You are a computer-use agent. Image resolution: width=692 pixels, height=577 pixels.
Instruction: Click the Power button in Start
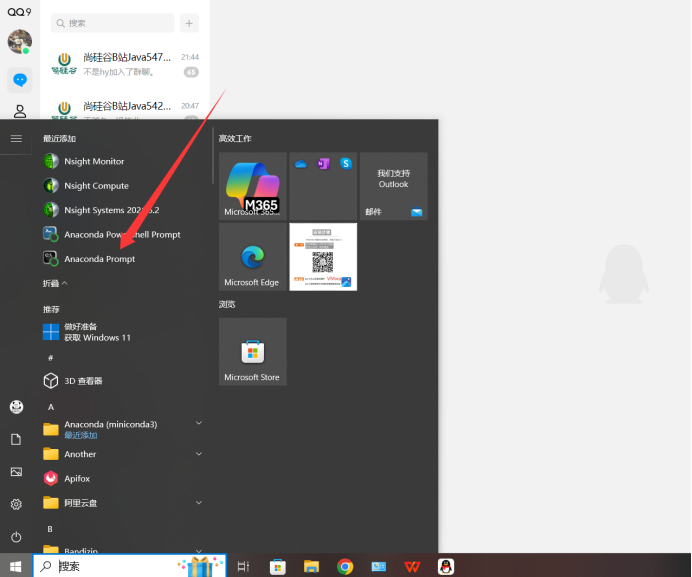16,537
